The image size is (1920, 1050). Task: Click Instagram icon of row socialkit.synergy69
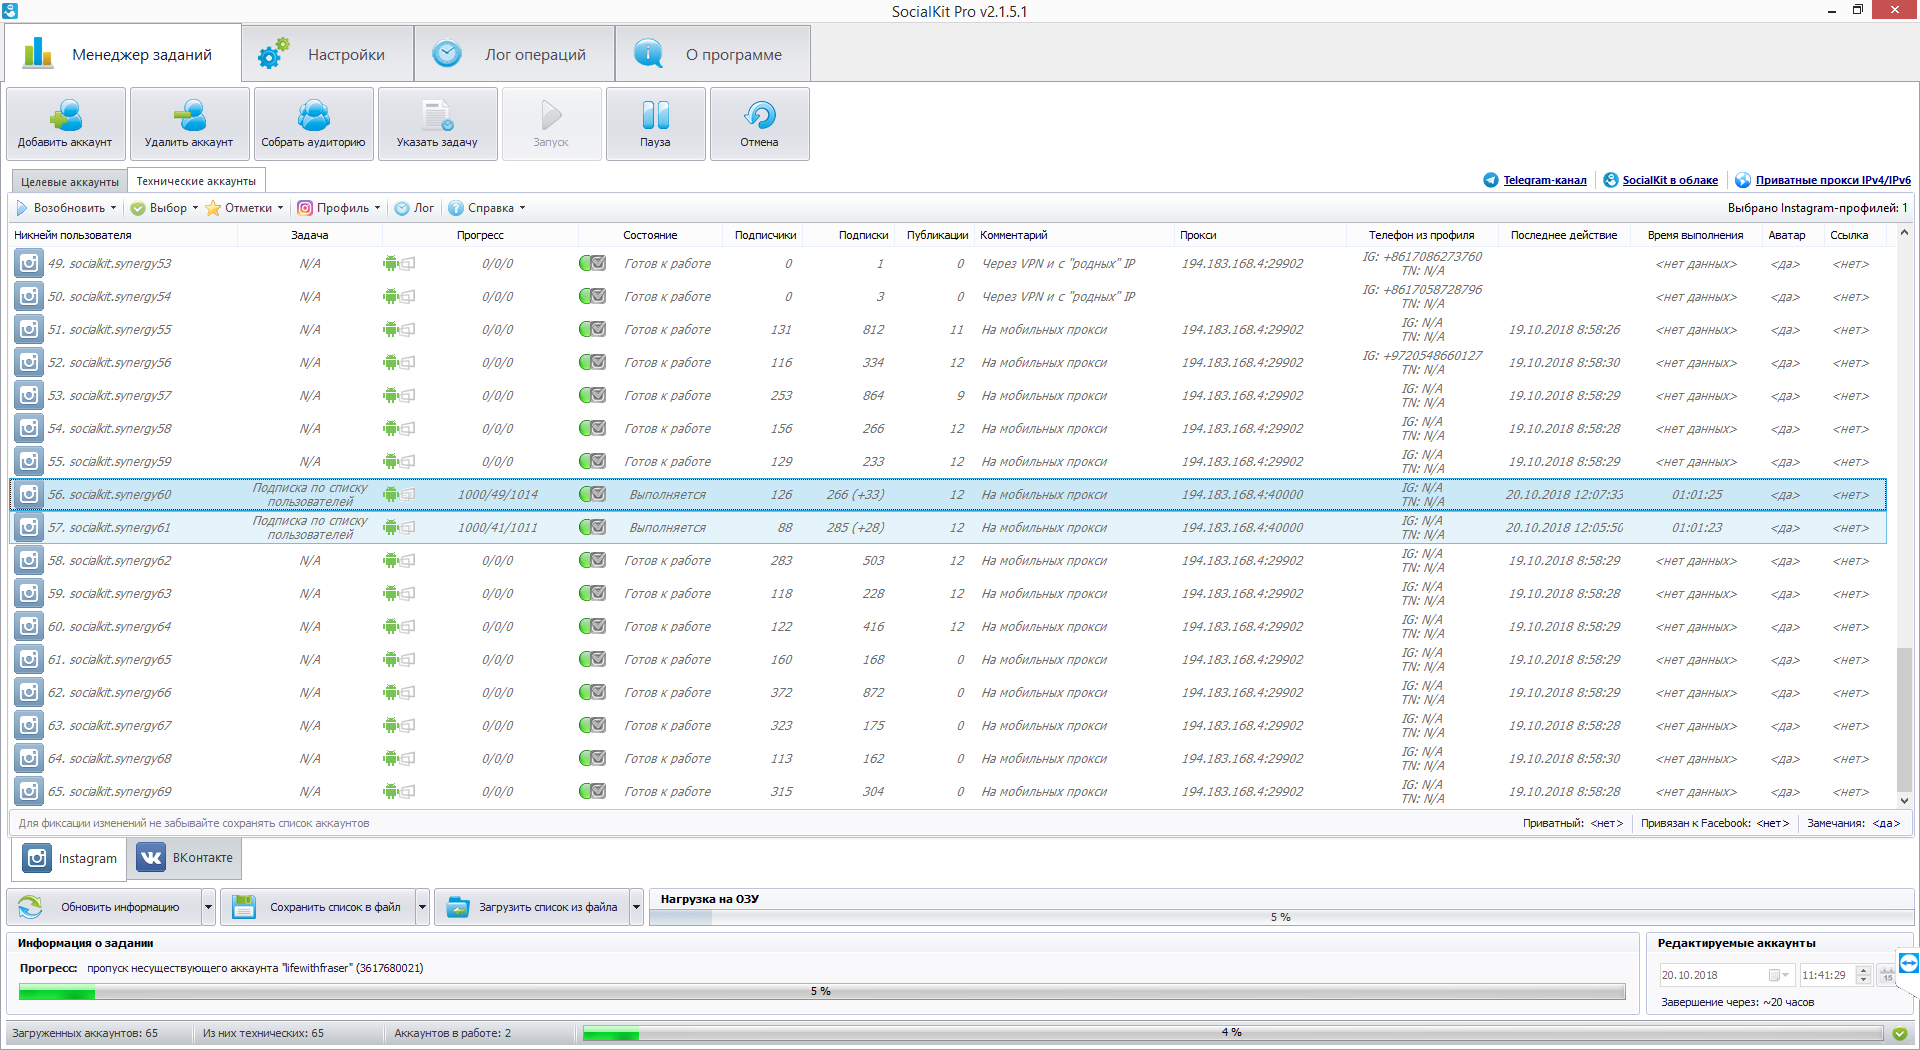(29, 792)
